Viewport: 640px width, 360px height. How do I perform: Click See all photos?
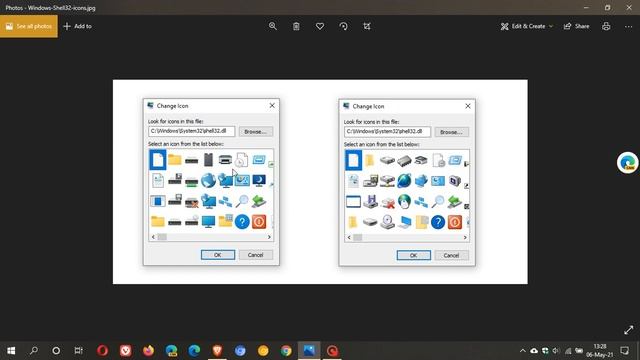29,26
